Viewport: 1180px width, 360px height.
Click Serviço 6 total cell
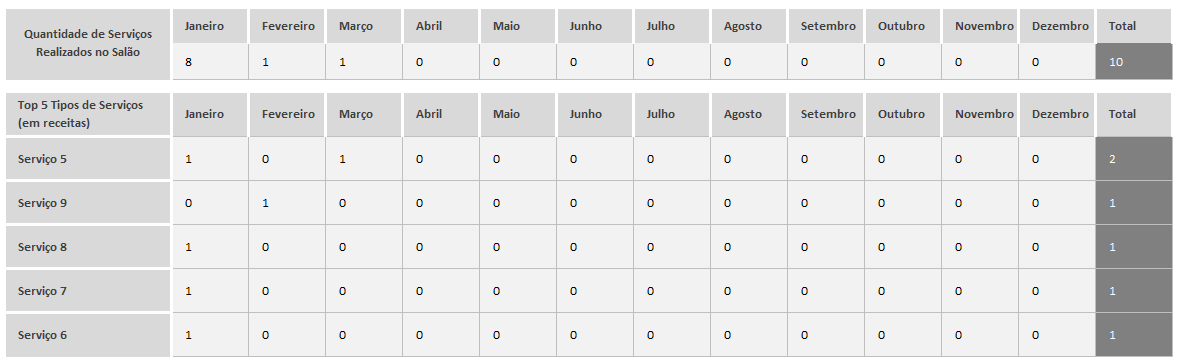[x=1133, y=334]
